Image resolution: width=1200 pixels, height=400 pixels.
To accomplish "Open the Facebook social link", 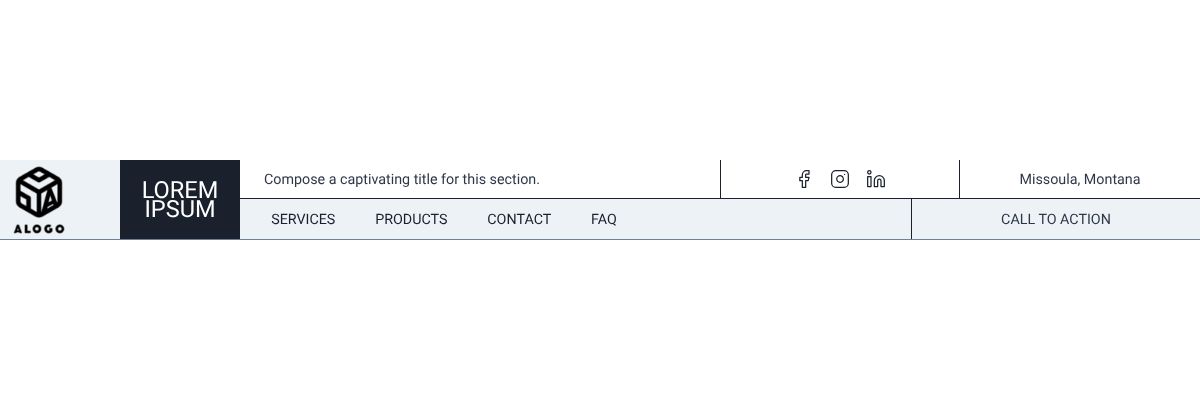I will pos(804,179).
